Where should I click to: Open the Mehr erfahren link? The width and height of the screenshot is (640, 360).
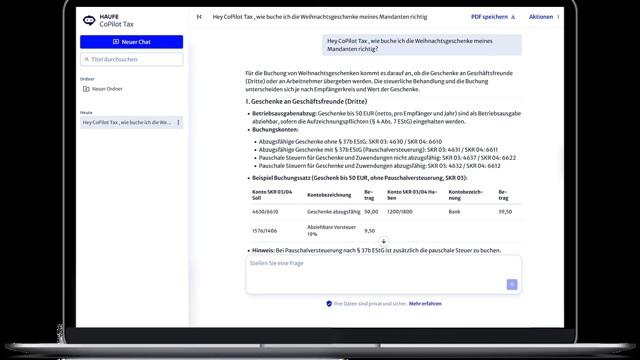click(x=425, y=304)
